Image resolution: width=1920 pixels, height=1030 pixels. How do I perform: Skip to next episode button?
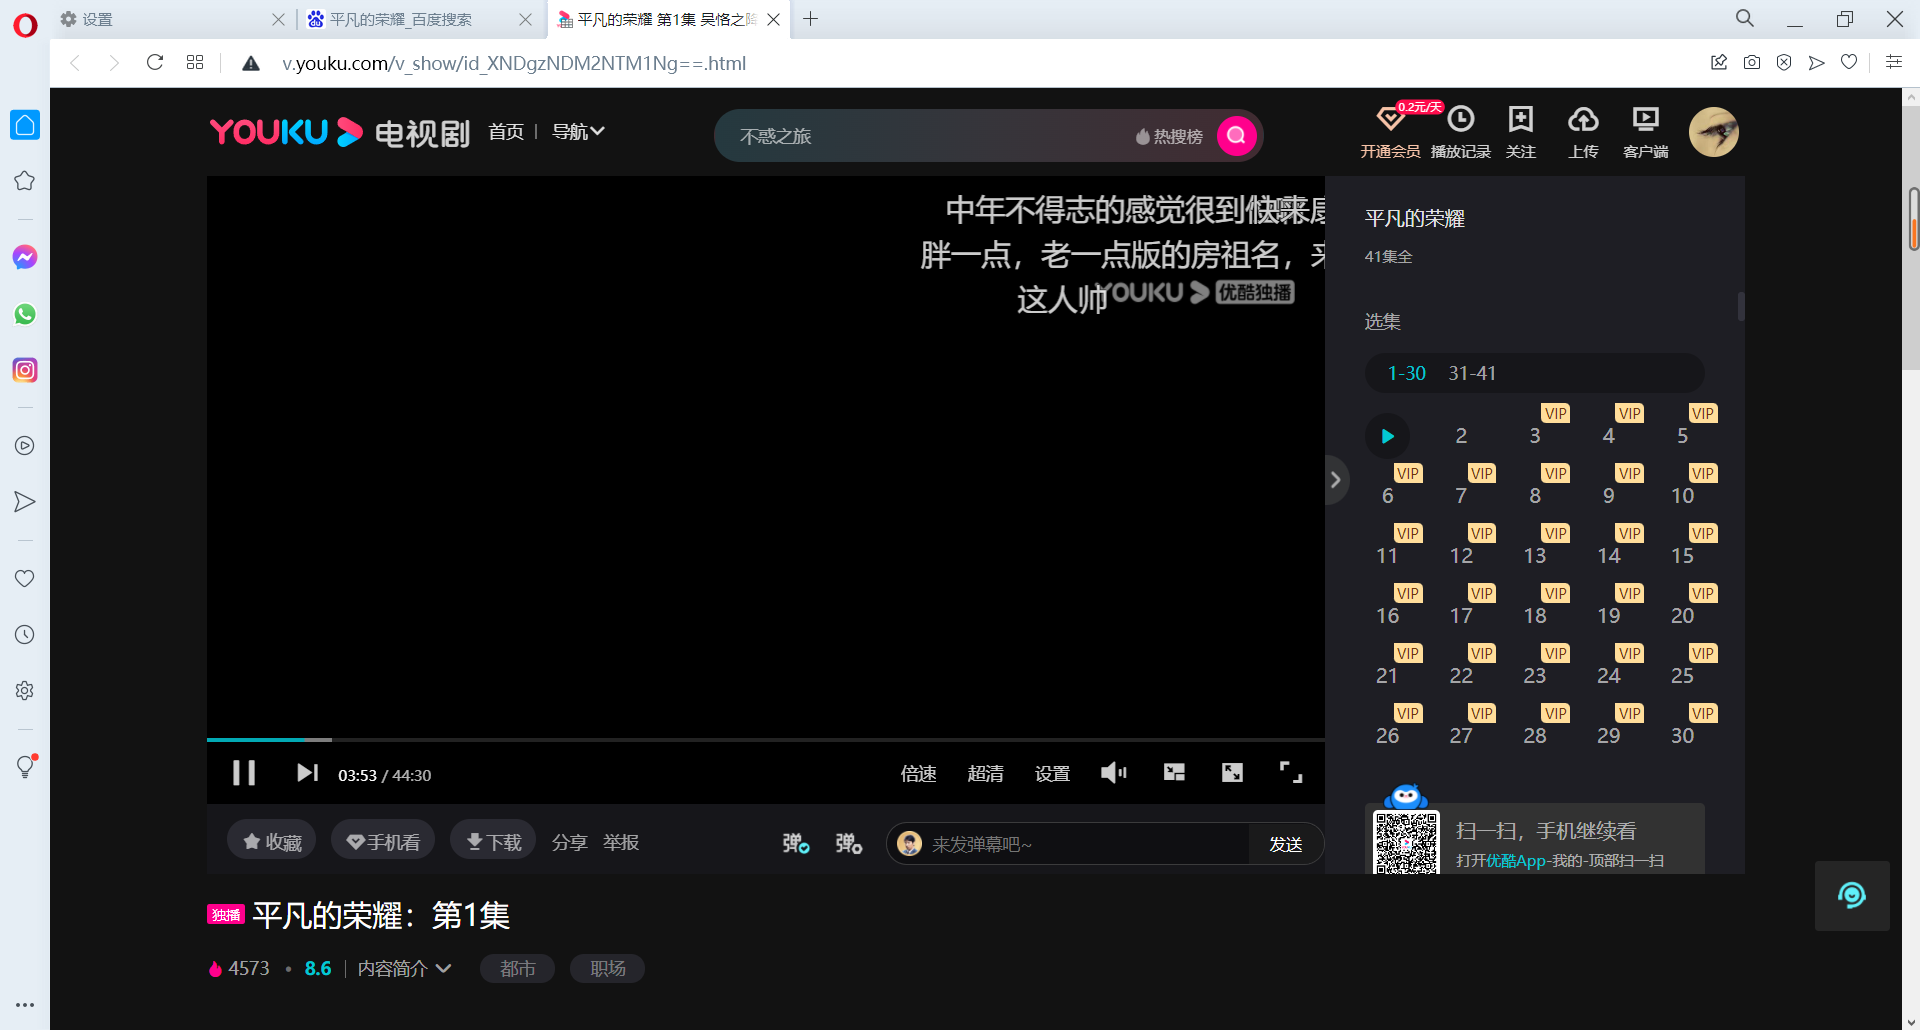tap(307, 773)
